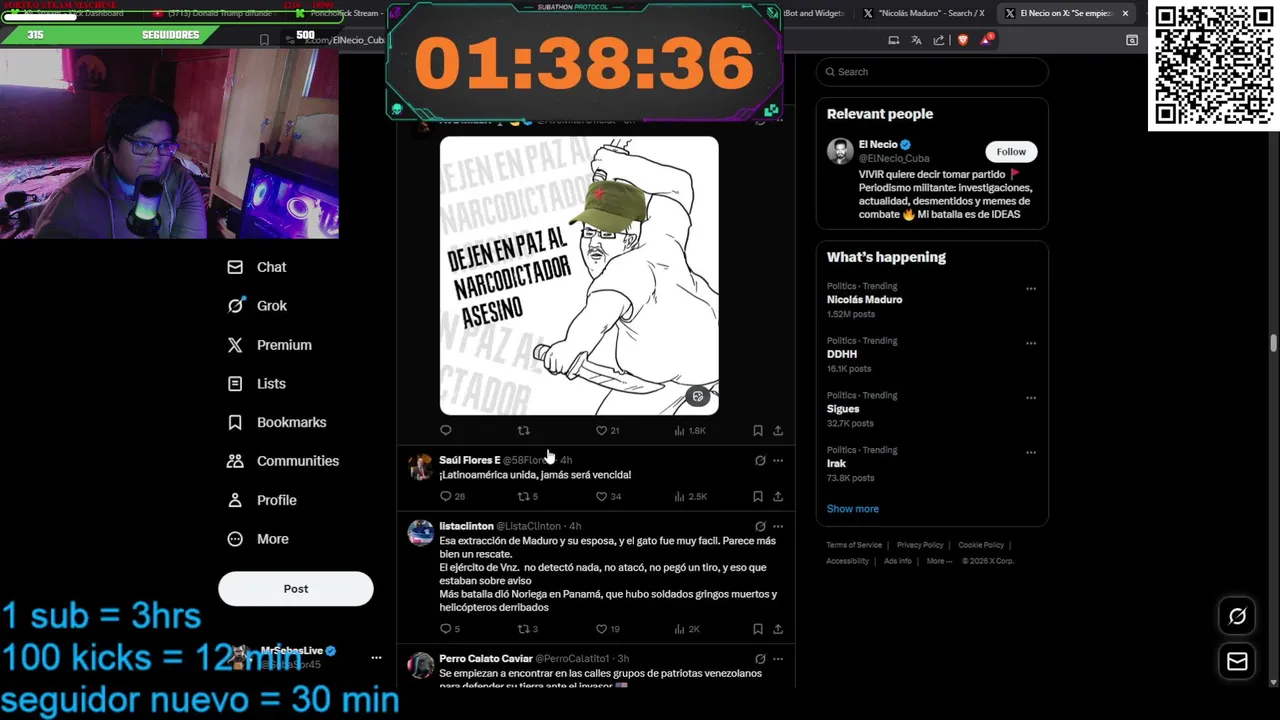Click Grok icon on listaclinton post
This screenshot has height=720, width=1280.
coord(760,526)
